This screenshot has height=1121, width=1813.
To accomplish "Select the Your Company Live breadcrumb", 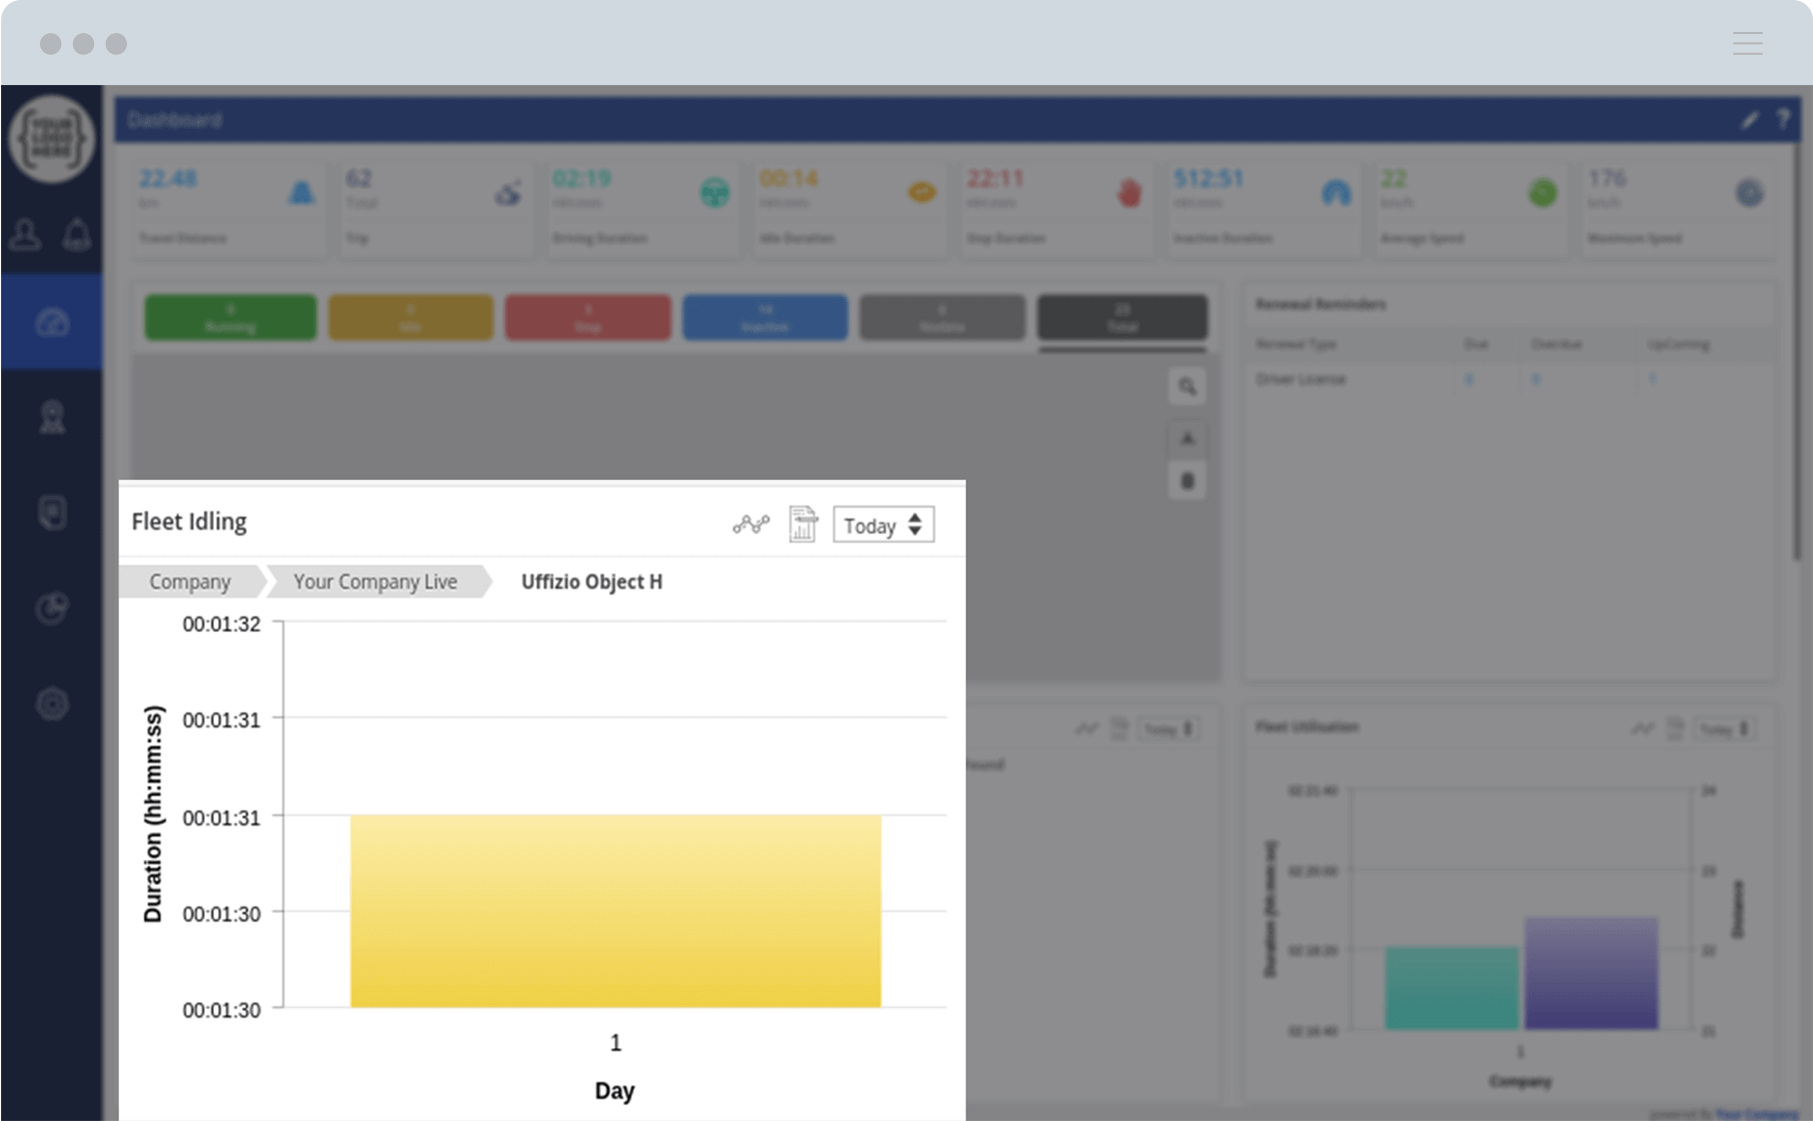I will pos(375,582).
